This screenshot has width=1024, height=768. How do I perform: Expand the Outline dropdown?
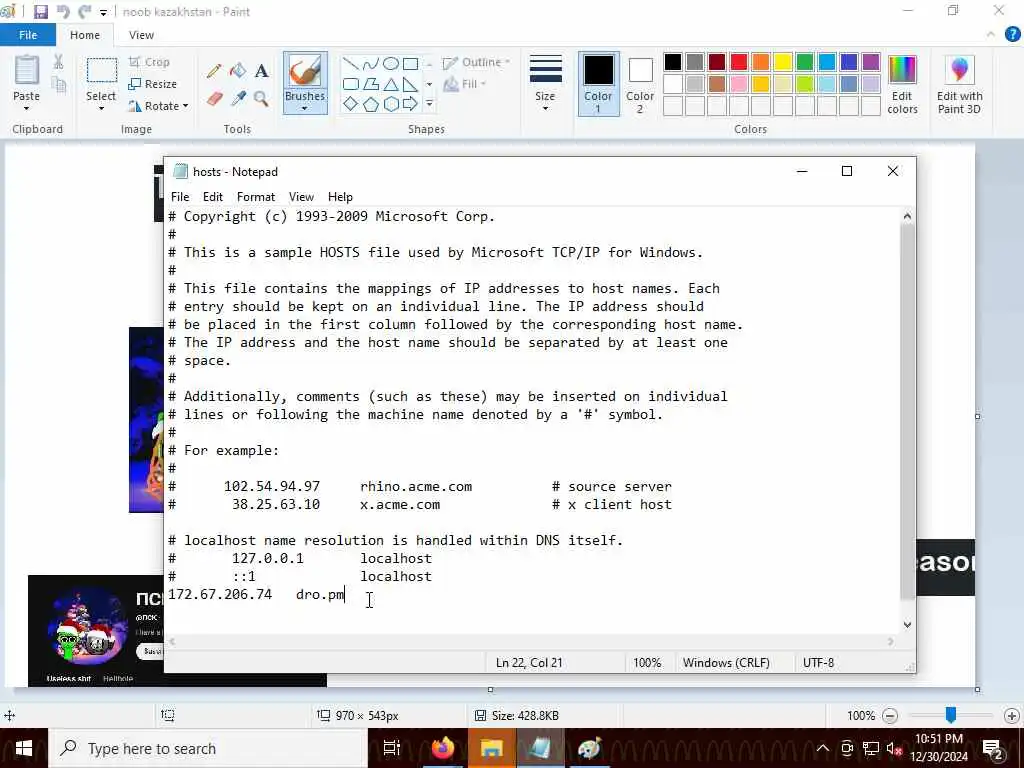(x=507, y=62)
